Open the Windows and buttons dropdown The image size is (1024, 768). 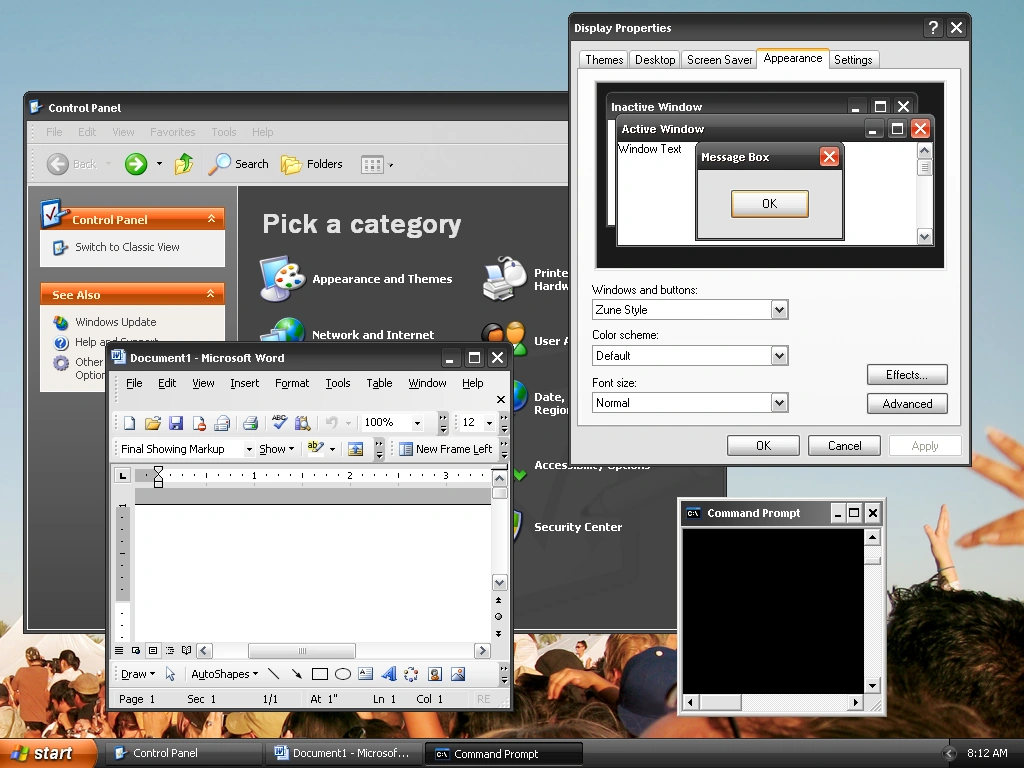tap(779, 310)
